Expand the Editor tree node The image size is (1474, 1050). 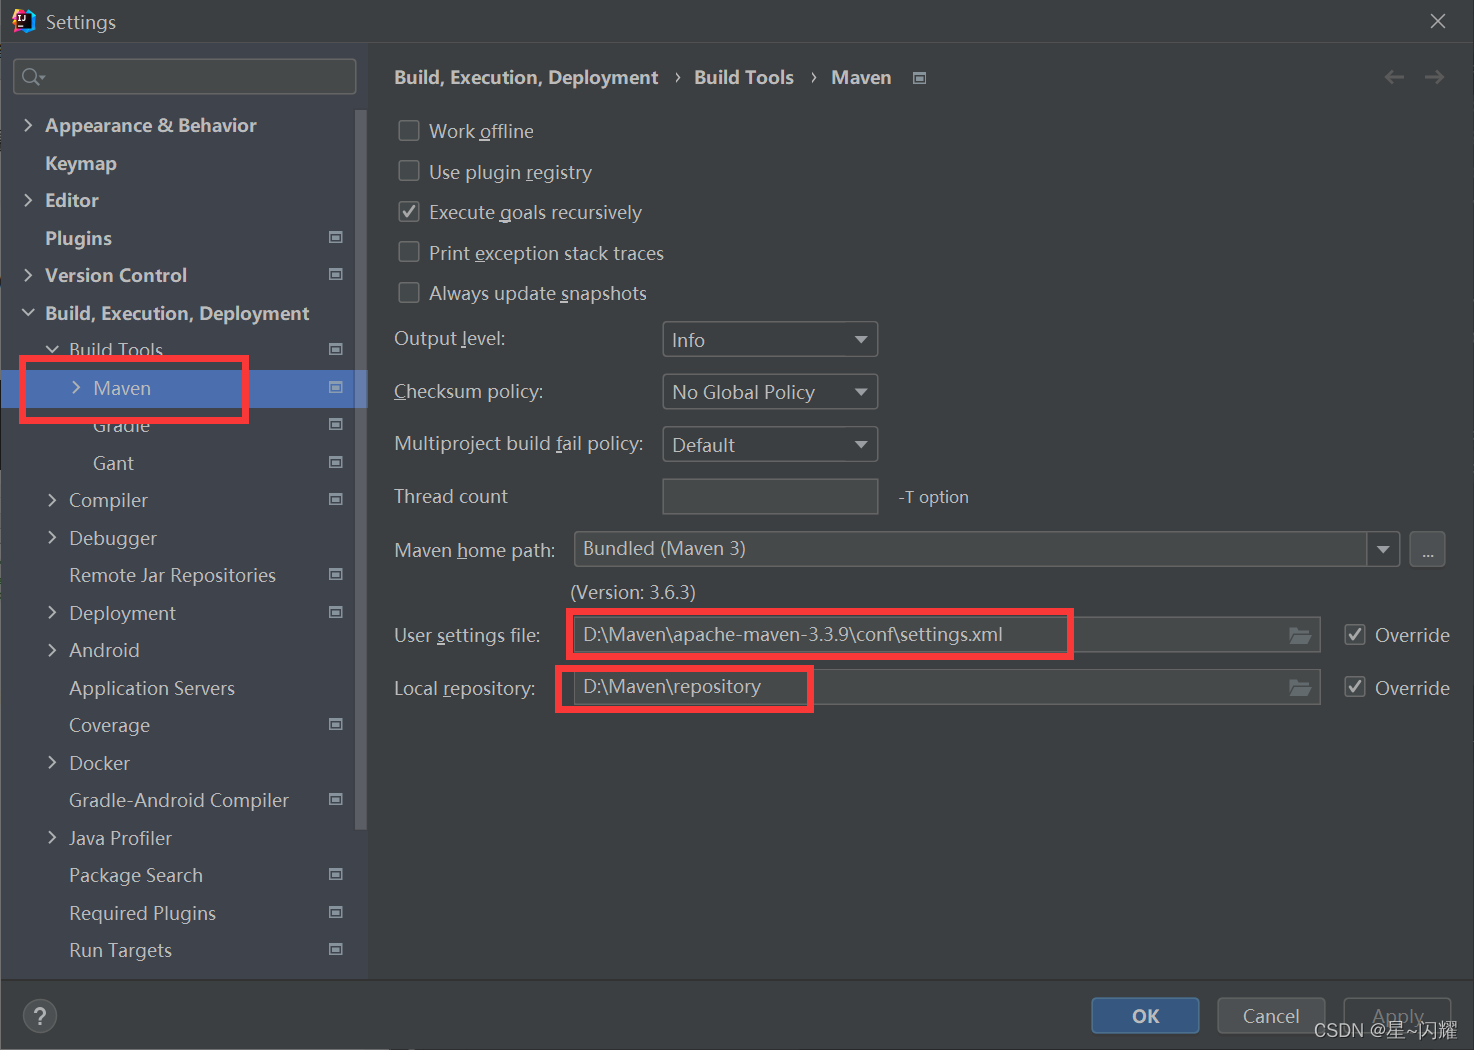click(x=28, y=200)
